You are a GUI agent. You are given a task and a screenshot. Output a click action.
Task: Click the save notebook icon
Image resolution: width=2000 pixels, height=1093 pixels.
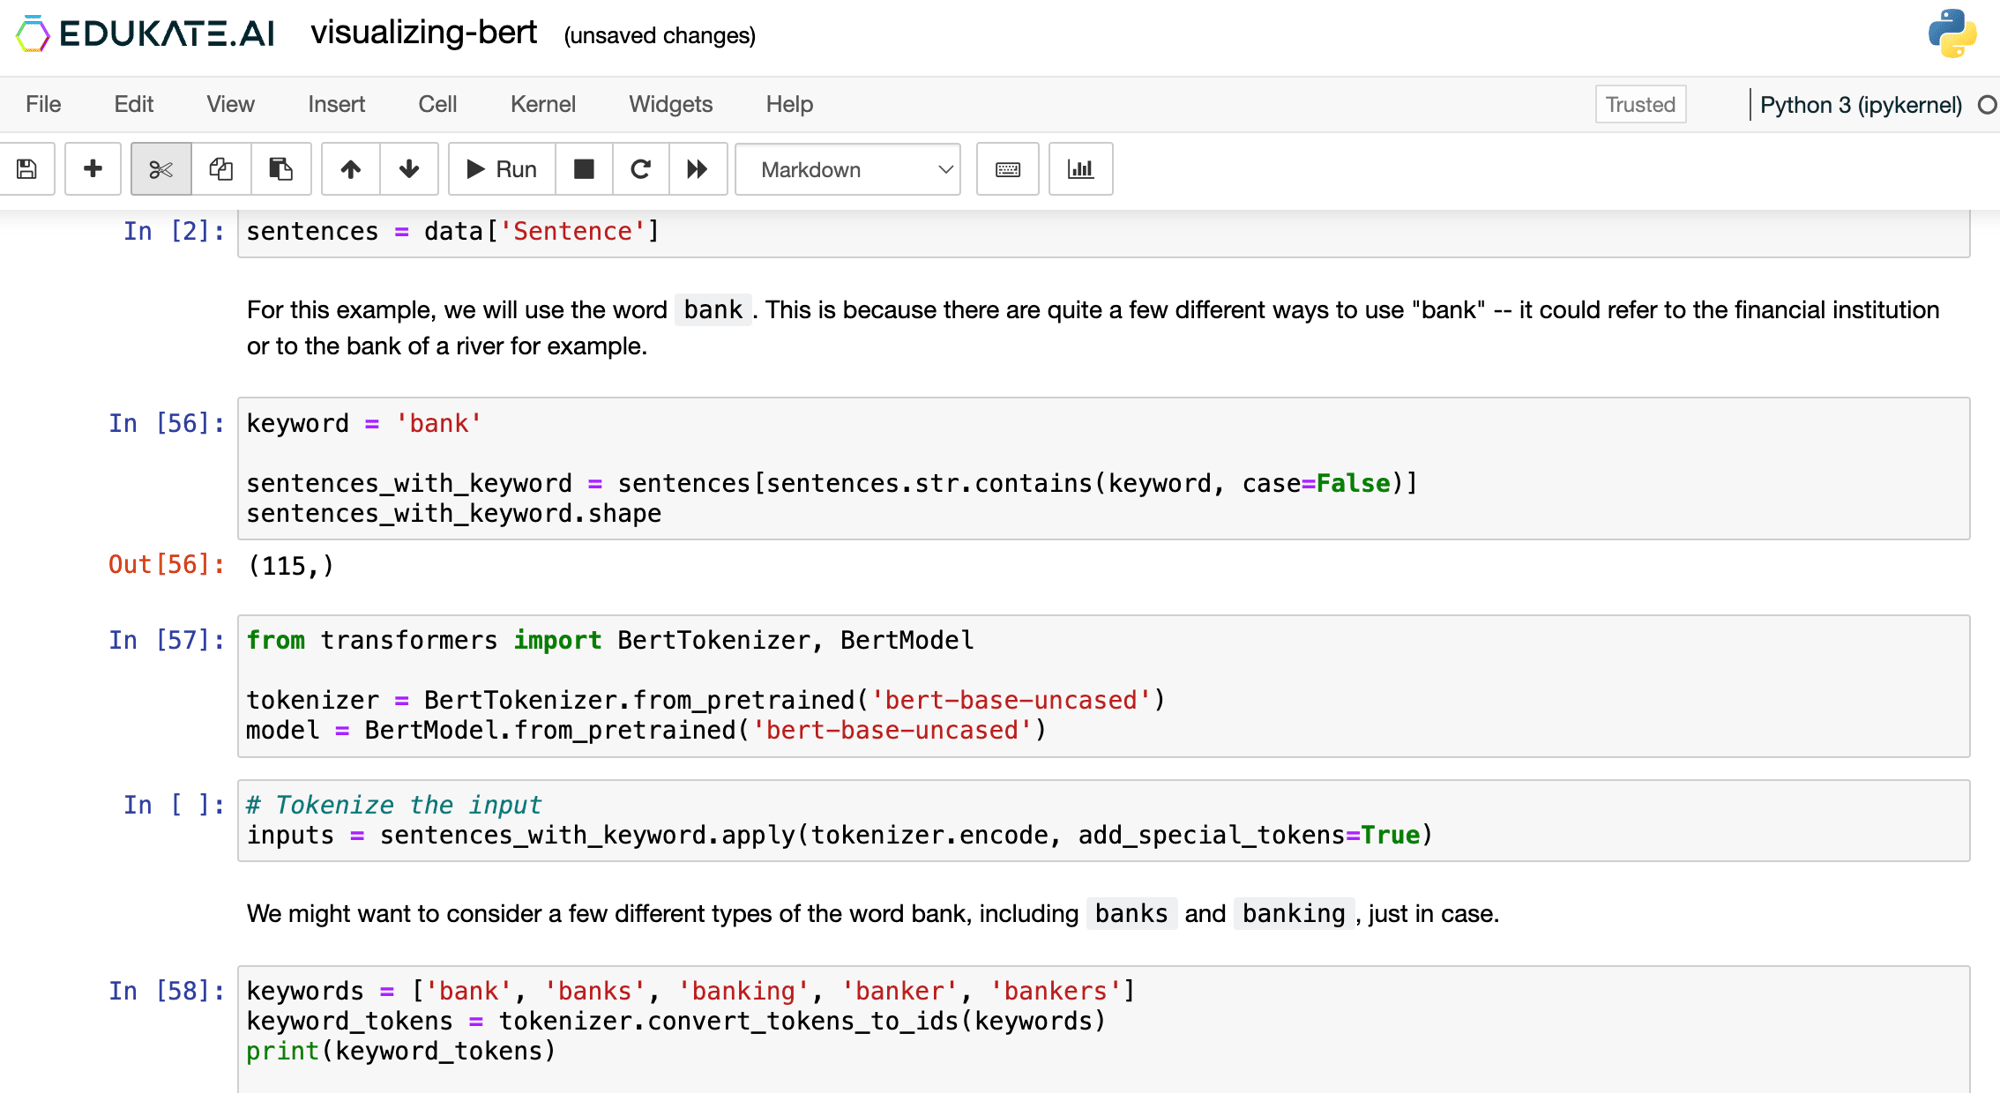[x=27, y=169]
